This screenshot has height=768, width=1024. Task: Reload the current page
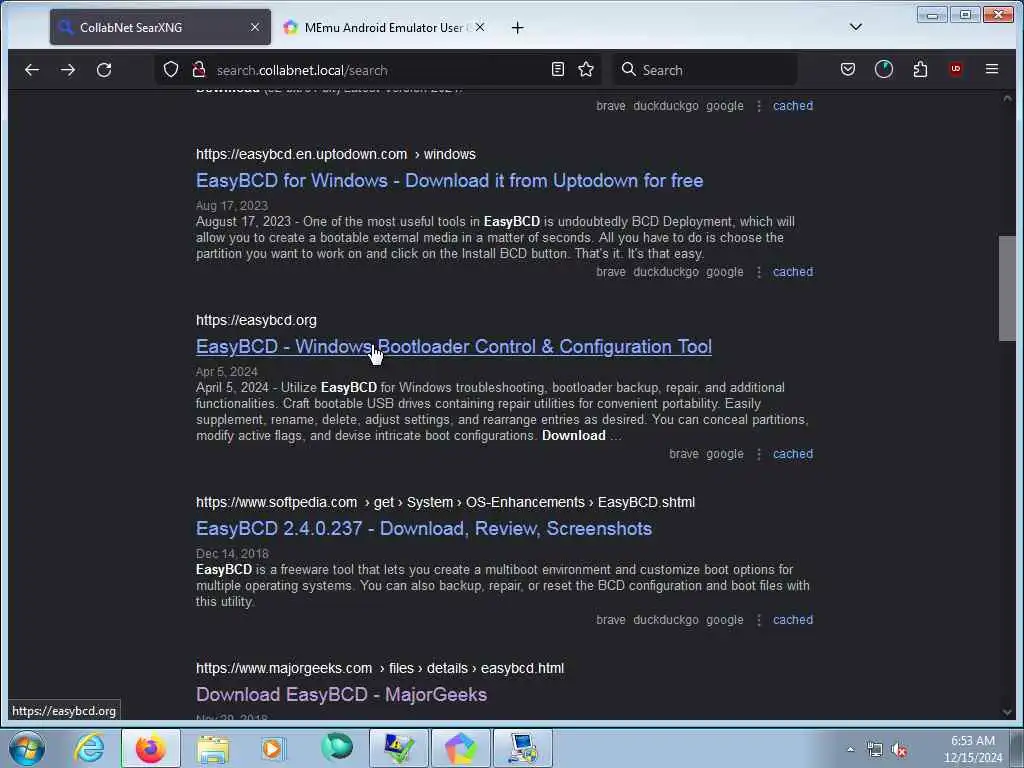104,69
